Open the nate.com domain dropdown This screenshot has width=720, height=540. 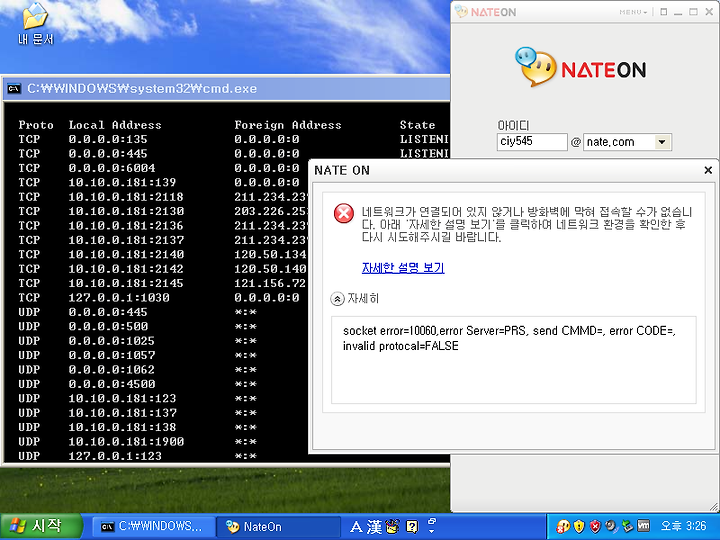(x=662, y=142)
